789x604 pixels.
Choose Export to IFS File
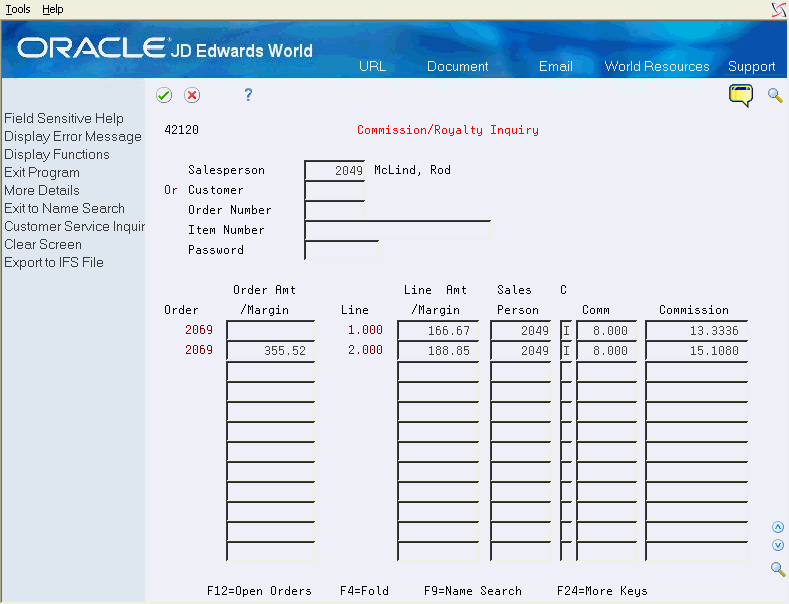pyautogui.click(x=54, y=262)
